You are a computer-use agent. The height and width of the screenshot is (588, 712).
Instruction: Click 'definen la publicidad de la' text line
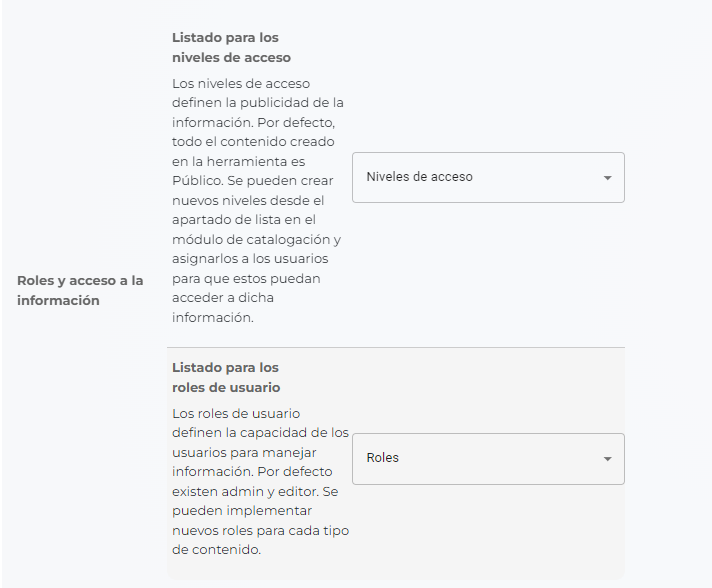pos(257,103)
